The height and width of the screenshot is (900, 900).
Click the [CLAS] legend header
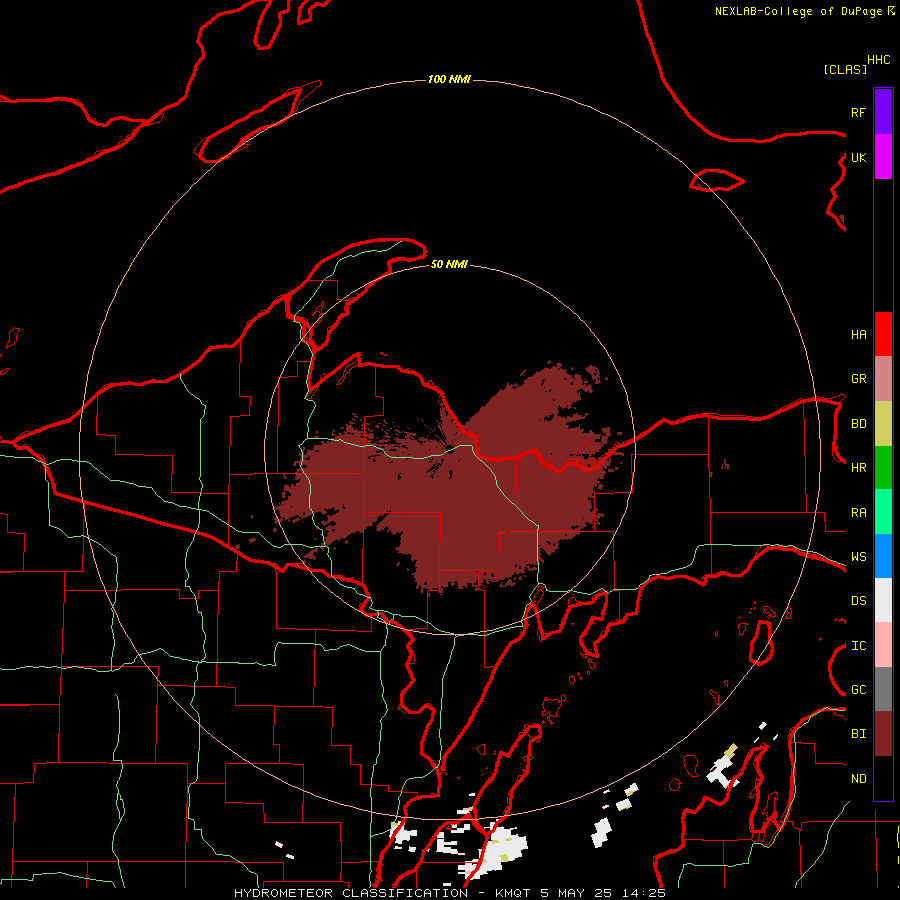pos(845,69)
